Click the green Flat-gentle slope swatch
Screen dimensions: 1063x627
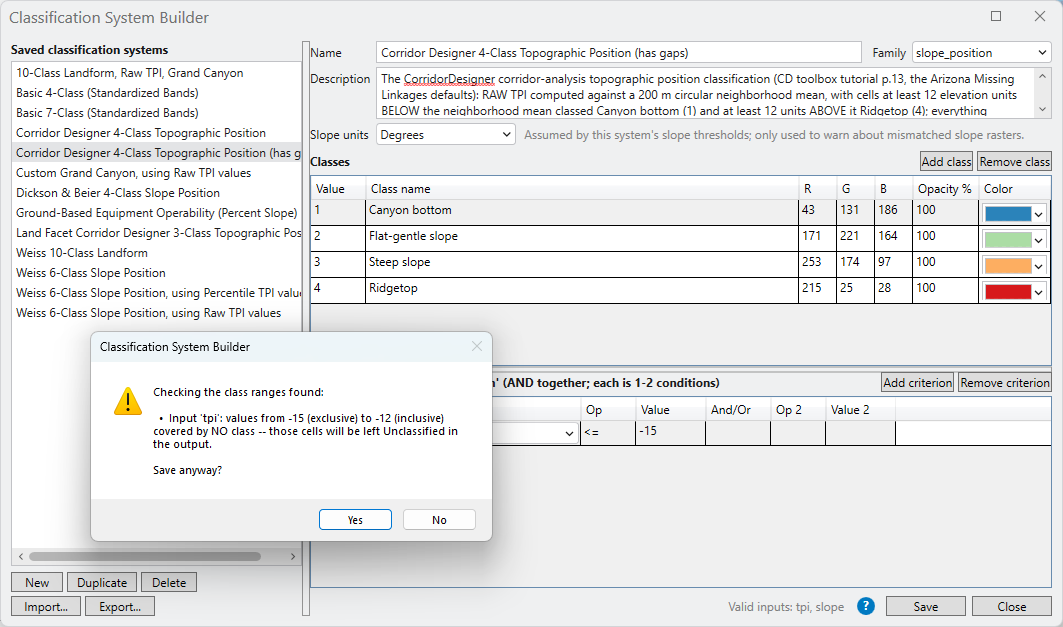[1007, 240]
